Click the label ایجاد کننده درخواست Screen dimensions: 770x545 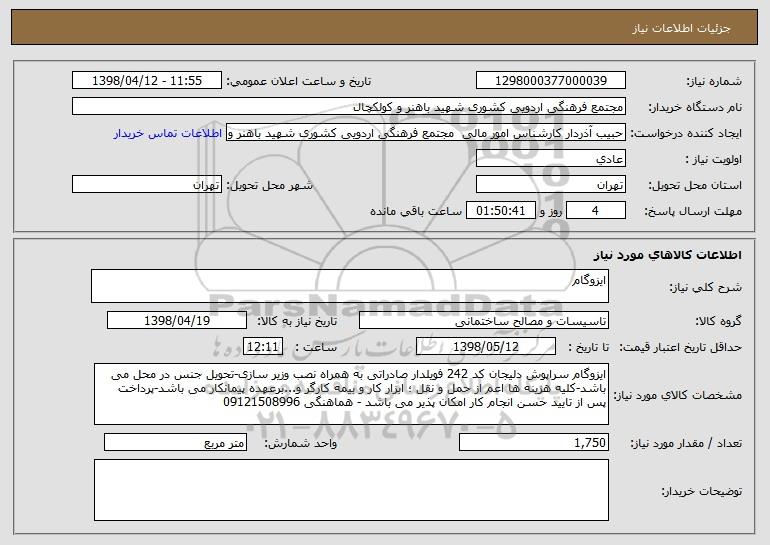[x=686, y=134]
